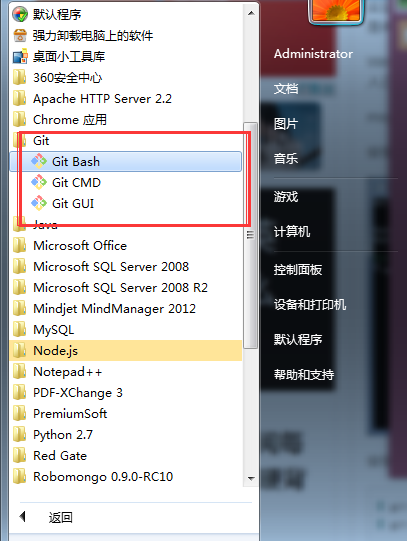
Task: Open 设备和打印机 in the right pane
Action: pos(310,304)
